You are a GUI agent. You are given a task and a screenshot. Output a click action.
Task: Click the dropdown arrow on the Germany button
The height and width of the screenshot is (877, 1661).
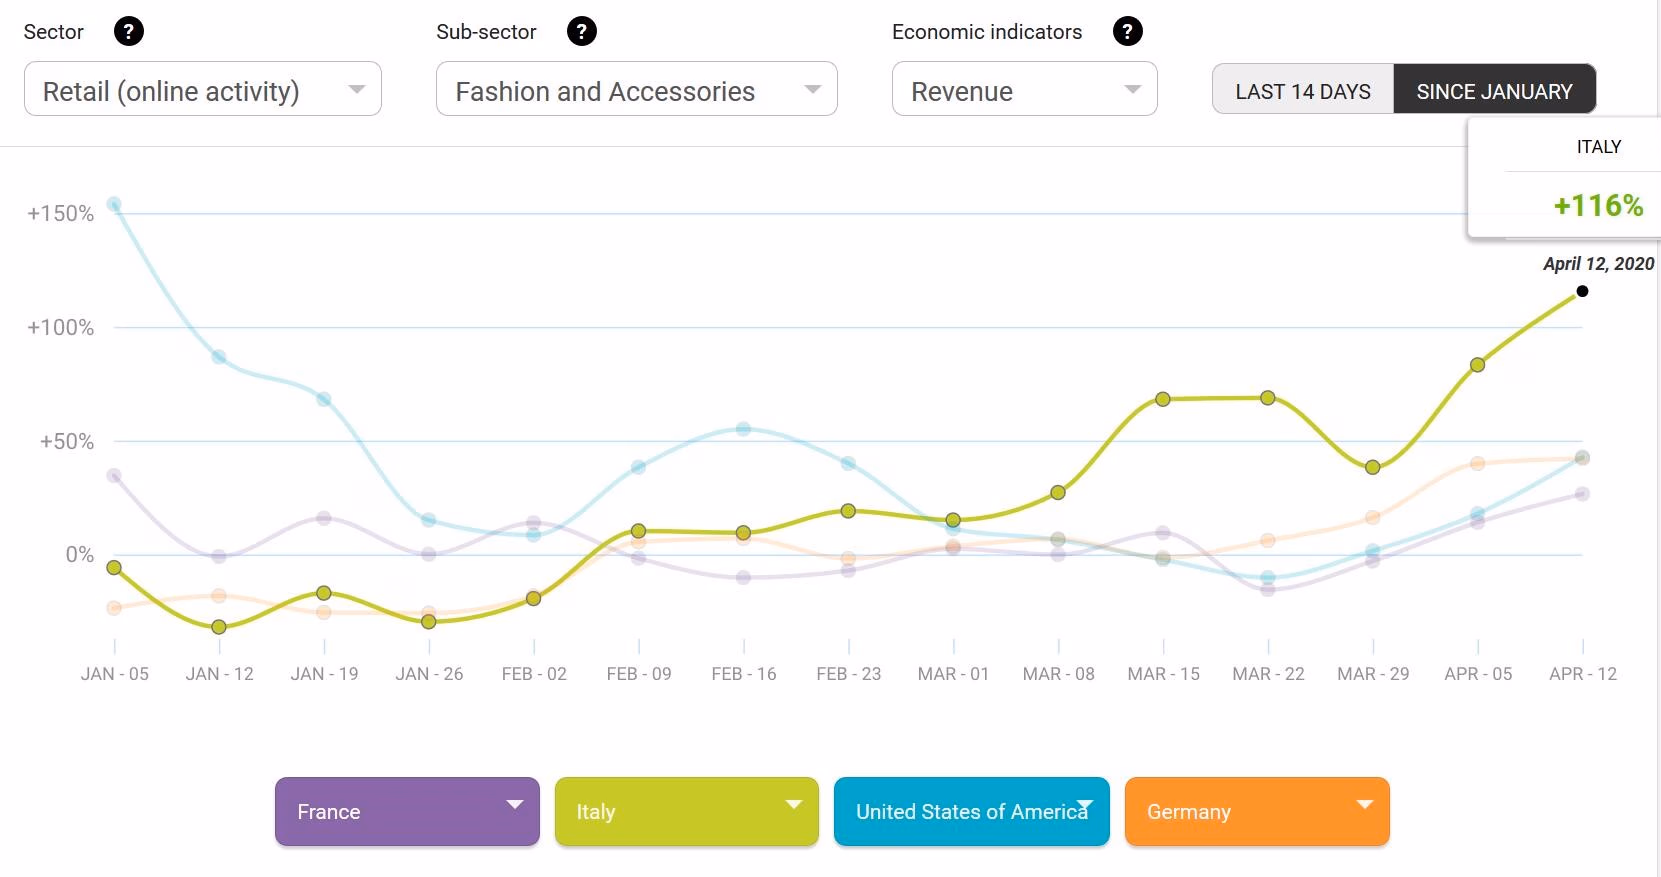coord(1364,804)
